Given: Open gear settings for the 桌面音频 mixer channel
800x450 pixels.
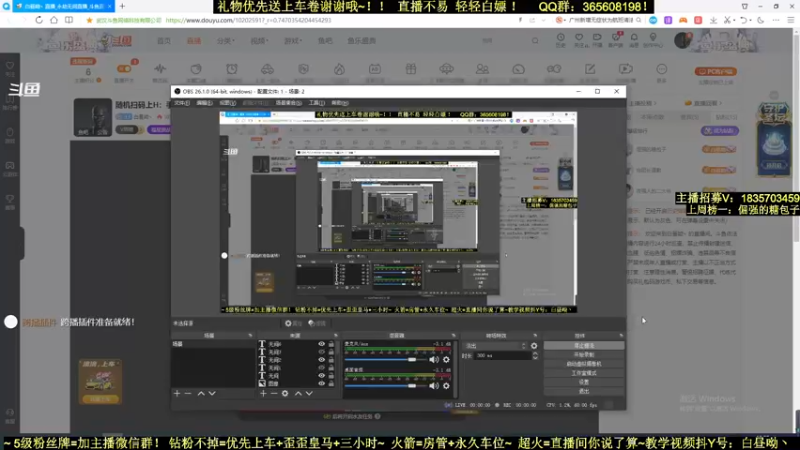Looking at the screenshot, I should 446,386.
